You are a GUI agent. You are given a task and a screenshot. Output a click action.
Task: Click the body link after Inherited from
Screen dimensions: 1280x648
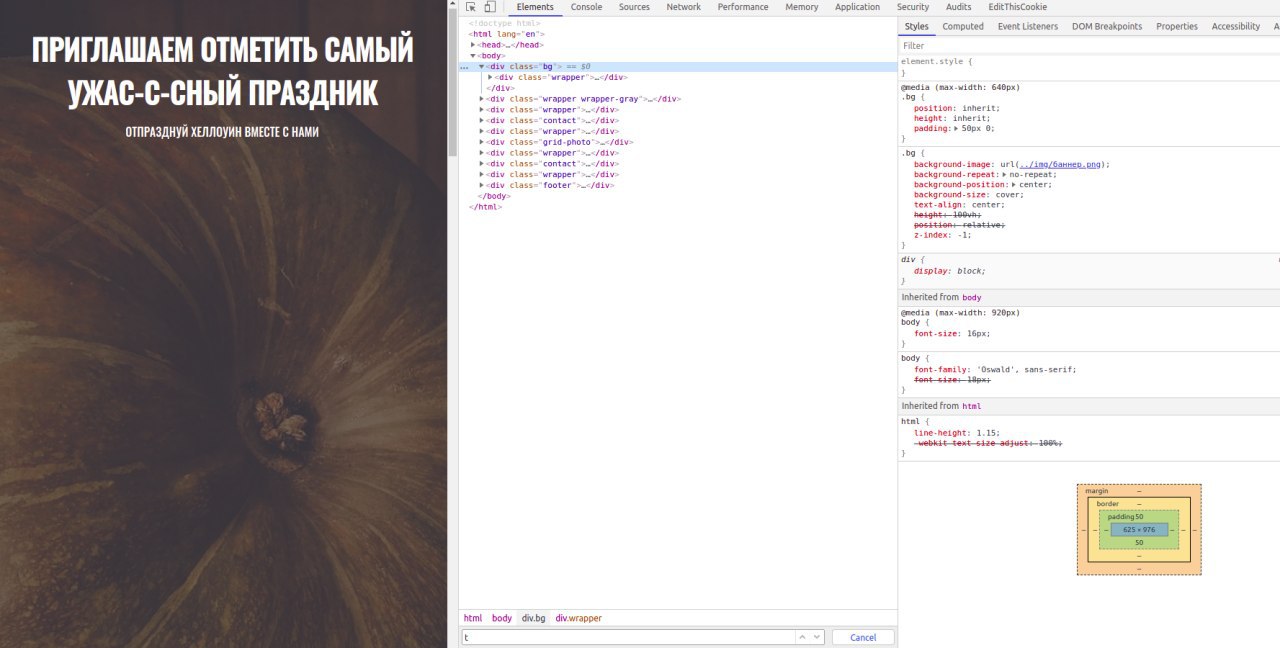pyautogui.click(x=971, y=297)
